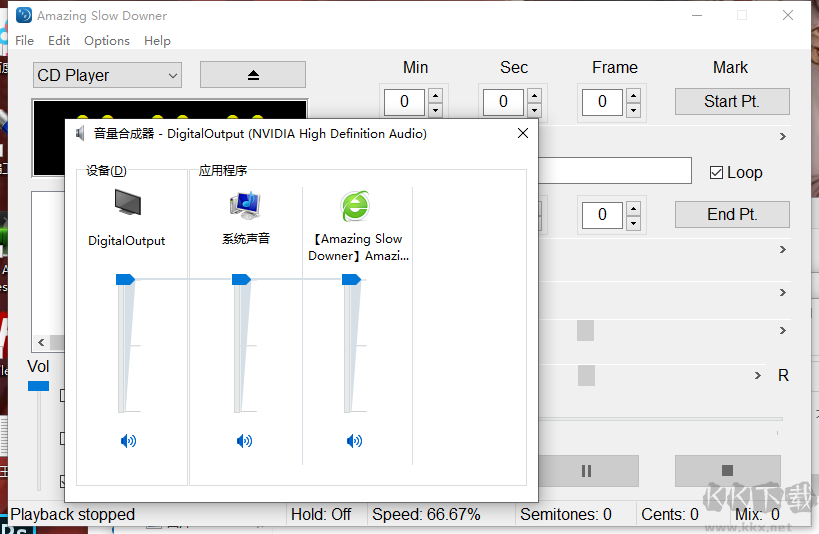Click the Semitones: 0 status text
This screenshot has height=534, width=819.
tap(566, 515)
